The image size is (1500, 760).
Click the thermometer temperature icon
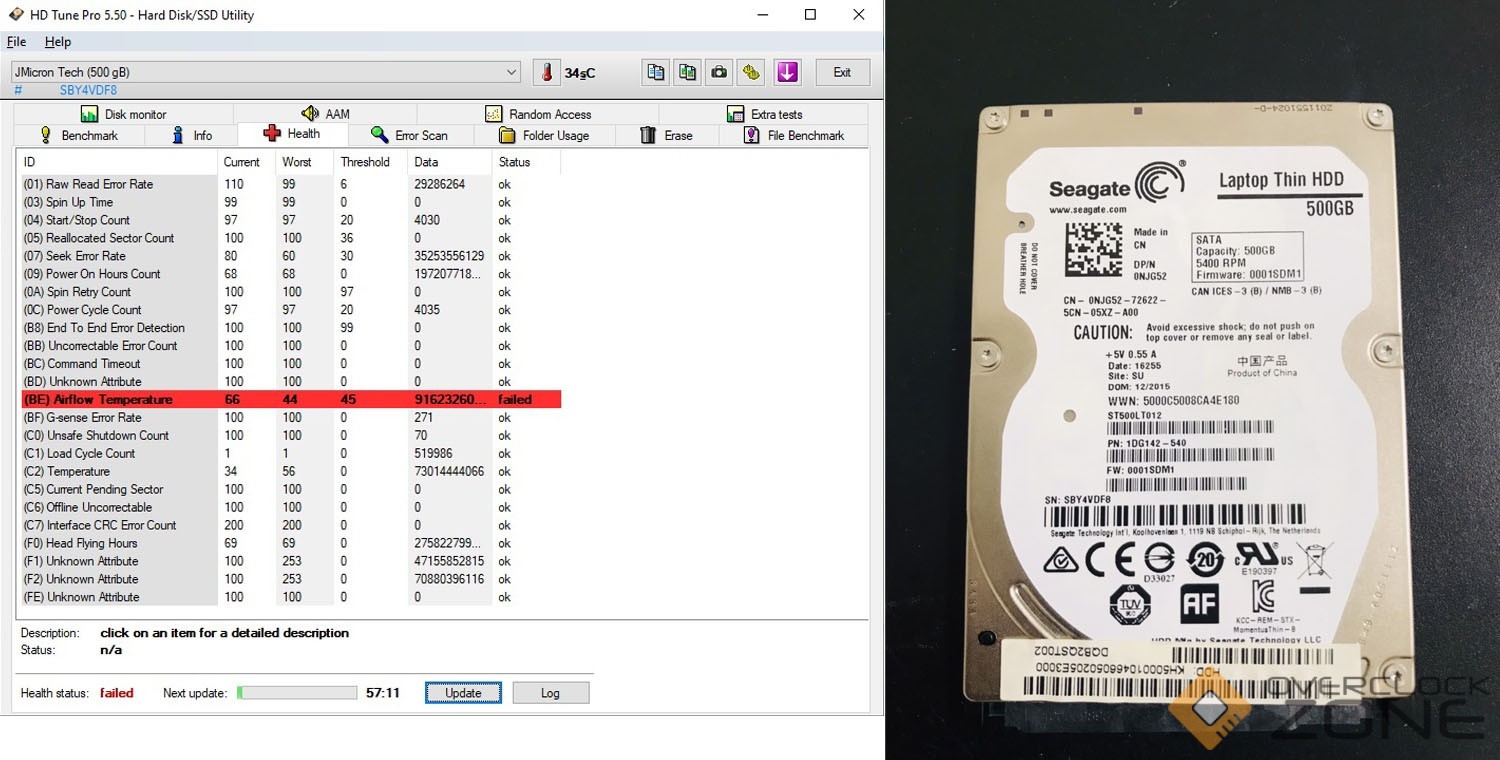(x=546, y=72)
